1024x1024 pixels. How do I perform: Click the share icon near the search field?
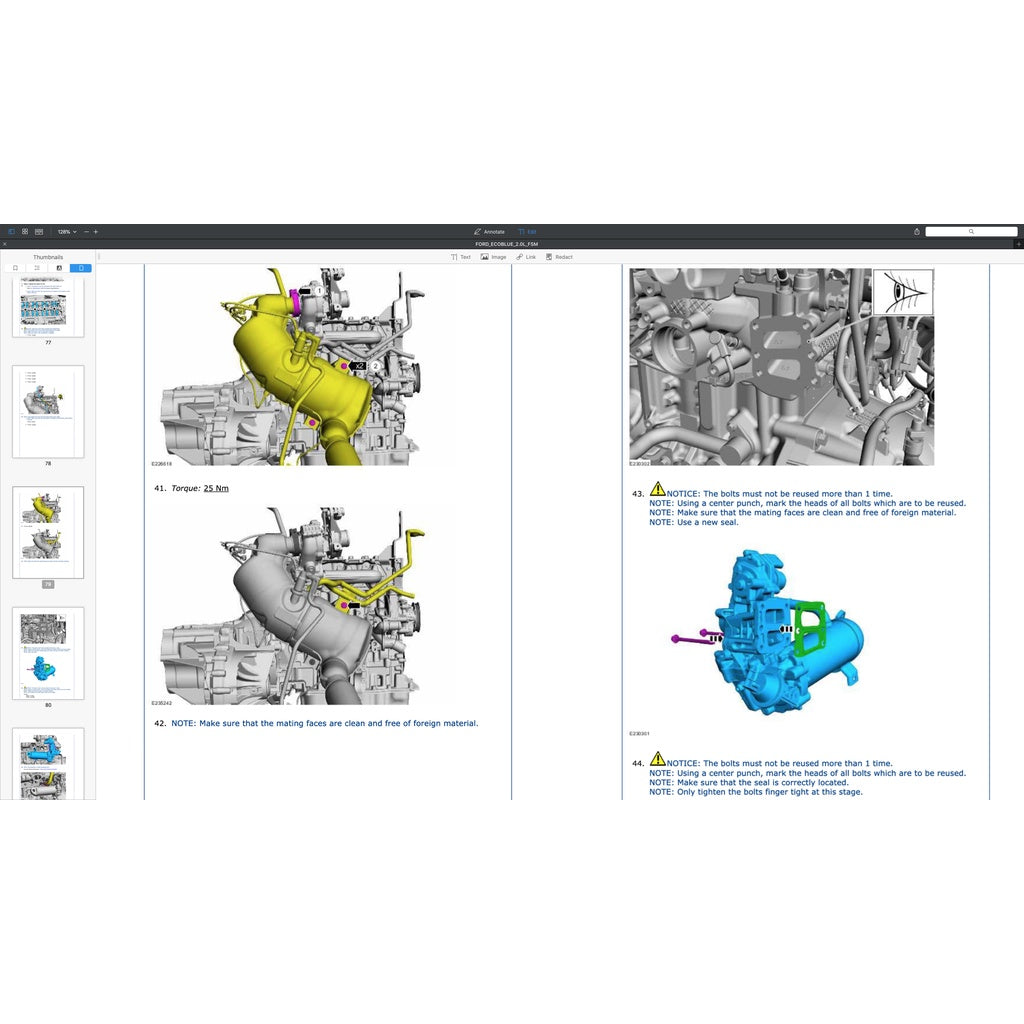click(x=916, y=231)
